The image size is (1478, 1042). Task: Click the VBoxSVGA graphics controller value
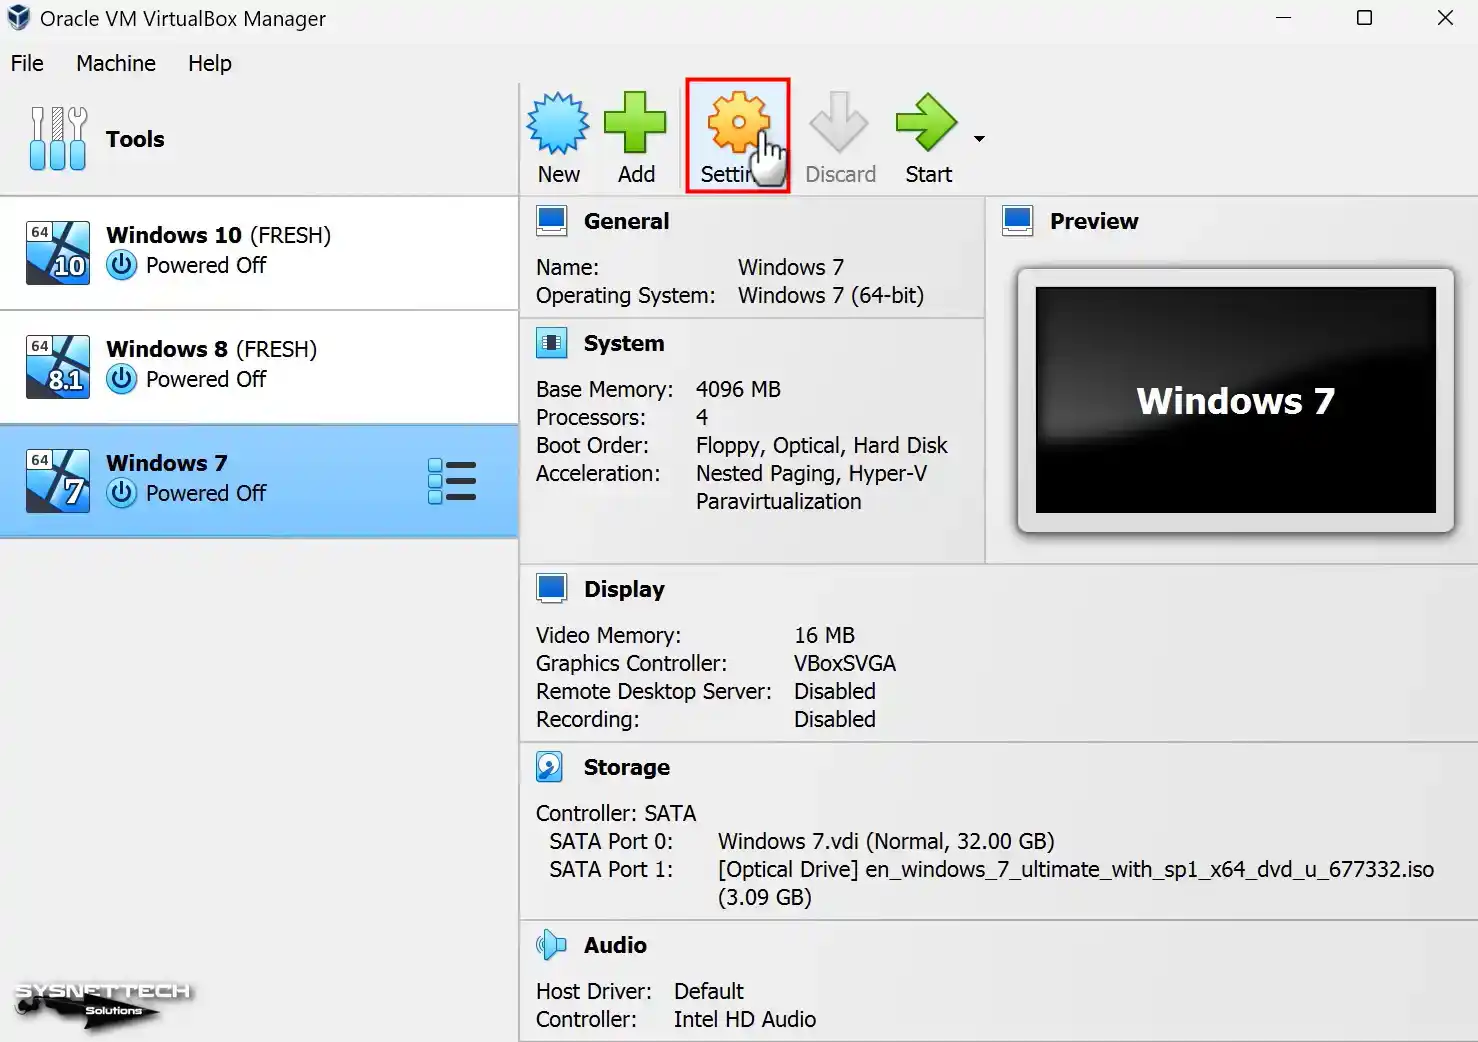pyautogui.click(x=845, y=663)
